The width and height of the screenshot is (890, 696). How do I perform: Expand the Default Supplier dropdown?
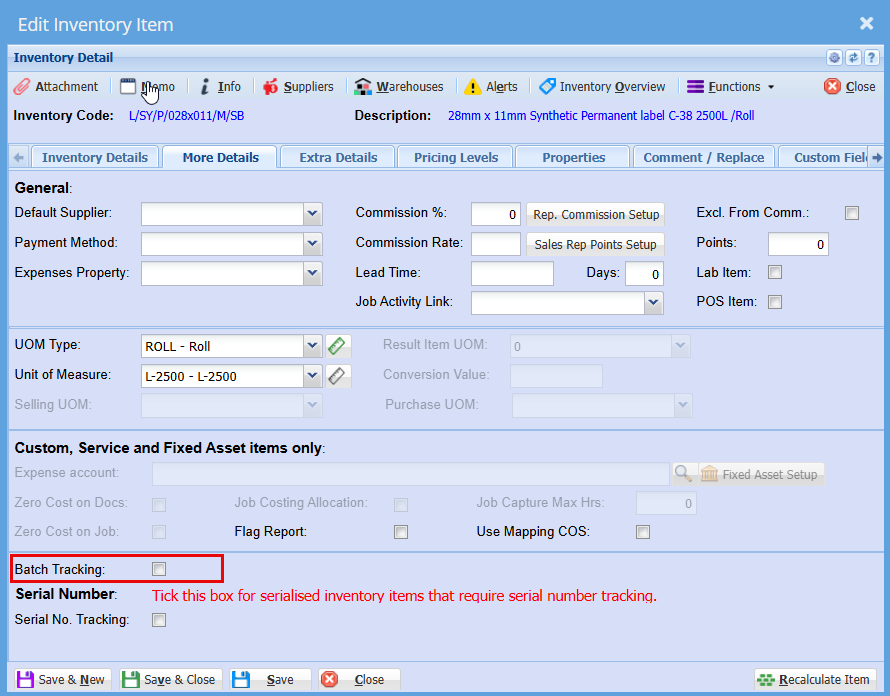[312, 214]
